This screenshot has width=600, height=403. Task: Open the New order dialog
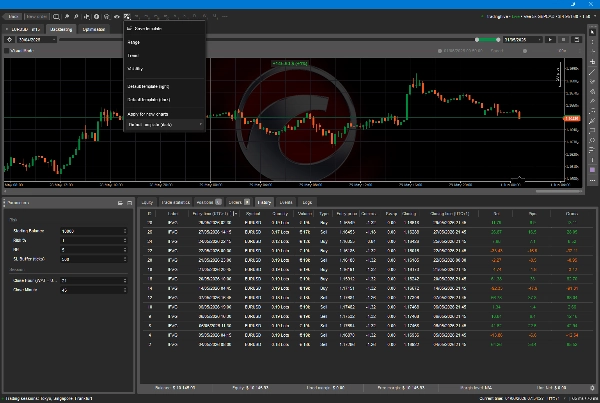pyautogui.click(x=36, y=16)
